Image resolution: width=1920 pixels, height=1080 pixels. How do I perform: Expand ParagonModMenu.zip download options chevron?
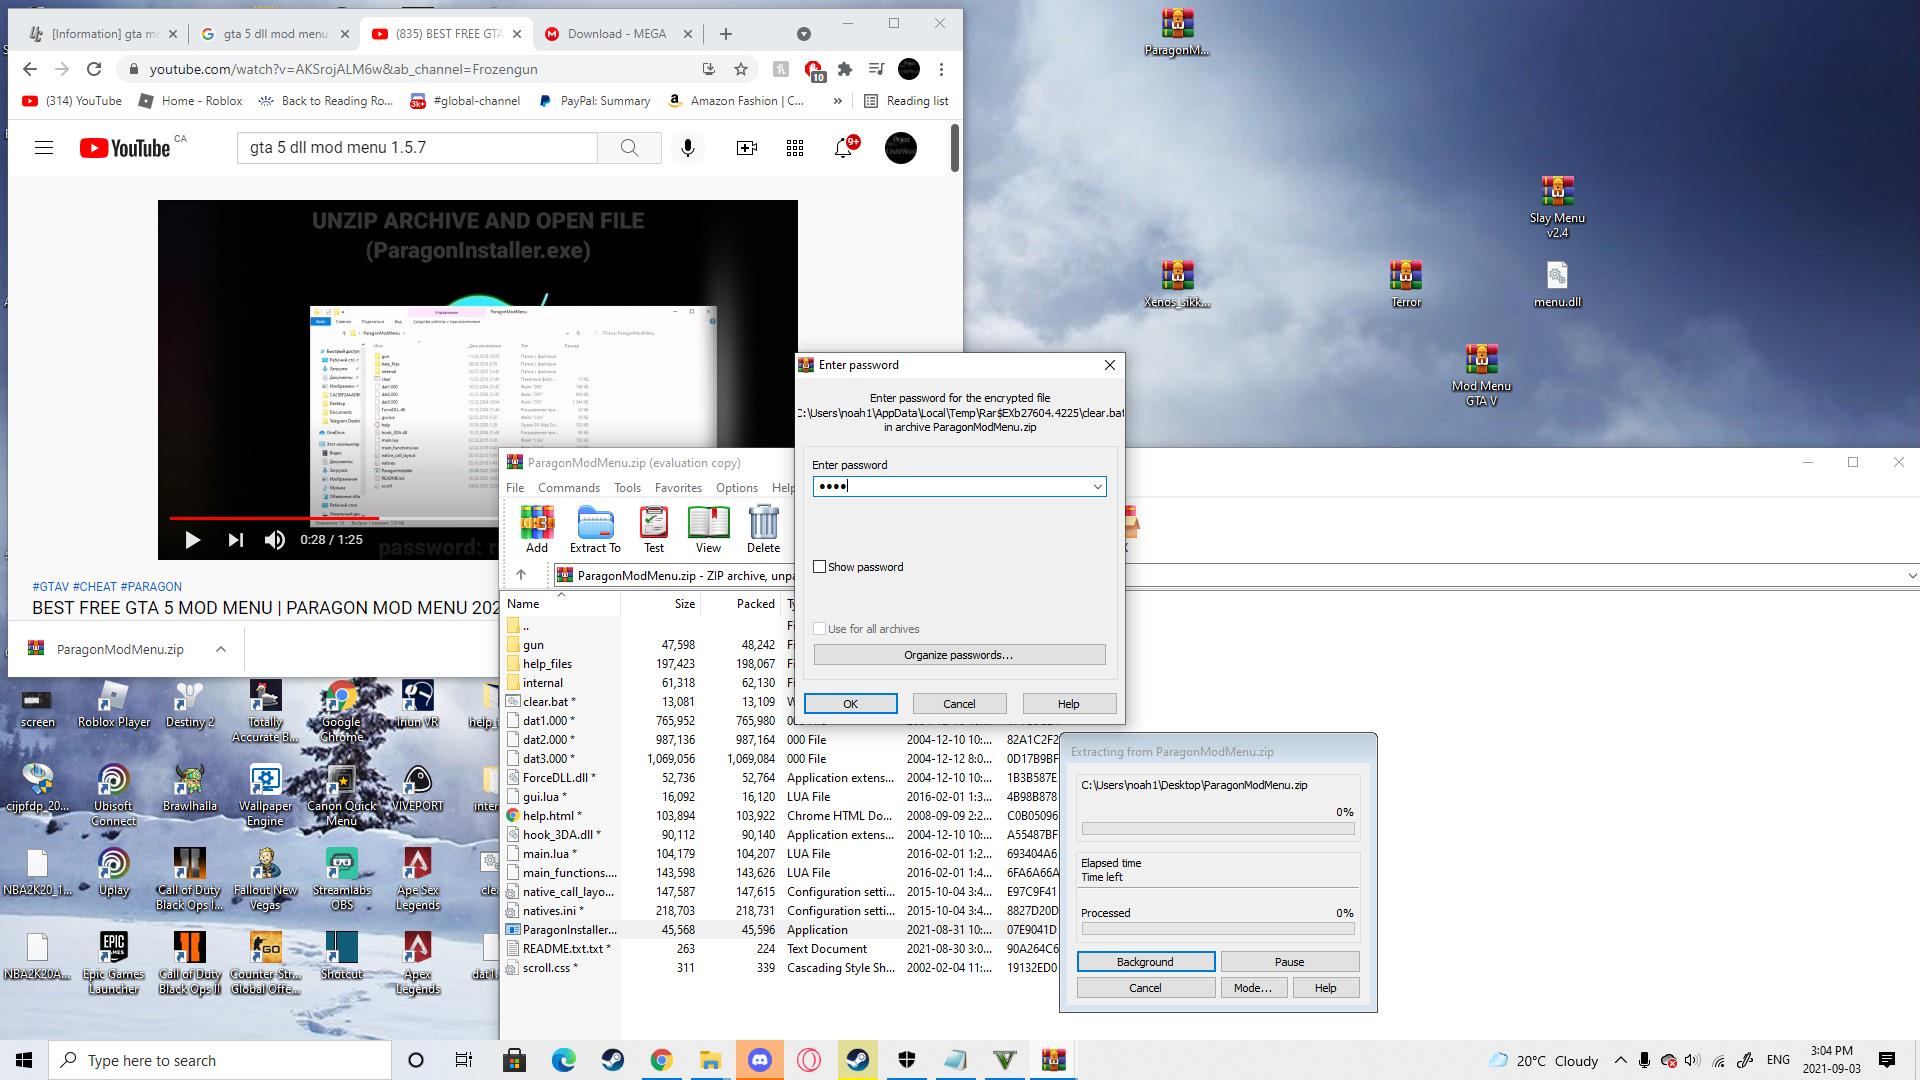tap(221, 649)
